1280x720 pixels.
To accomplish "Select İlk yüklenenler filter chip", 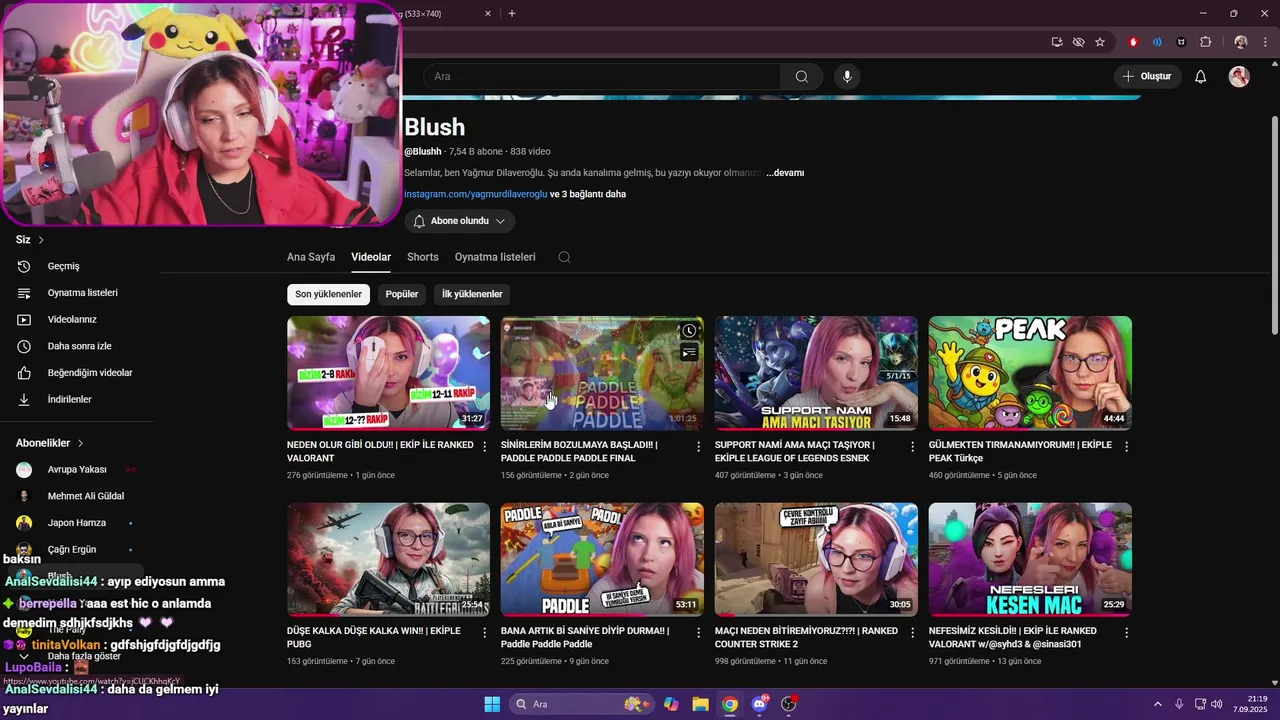I will pos(472,294).
